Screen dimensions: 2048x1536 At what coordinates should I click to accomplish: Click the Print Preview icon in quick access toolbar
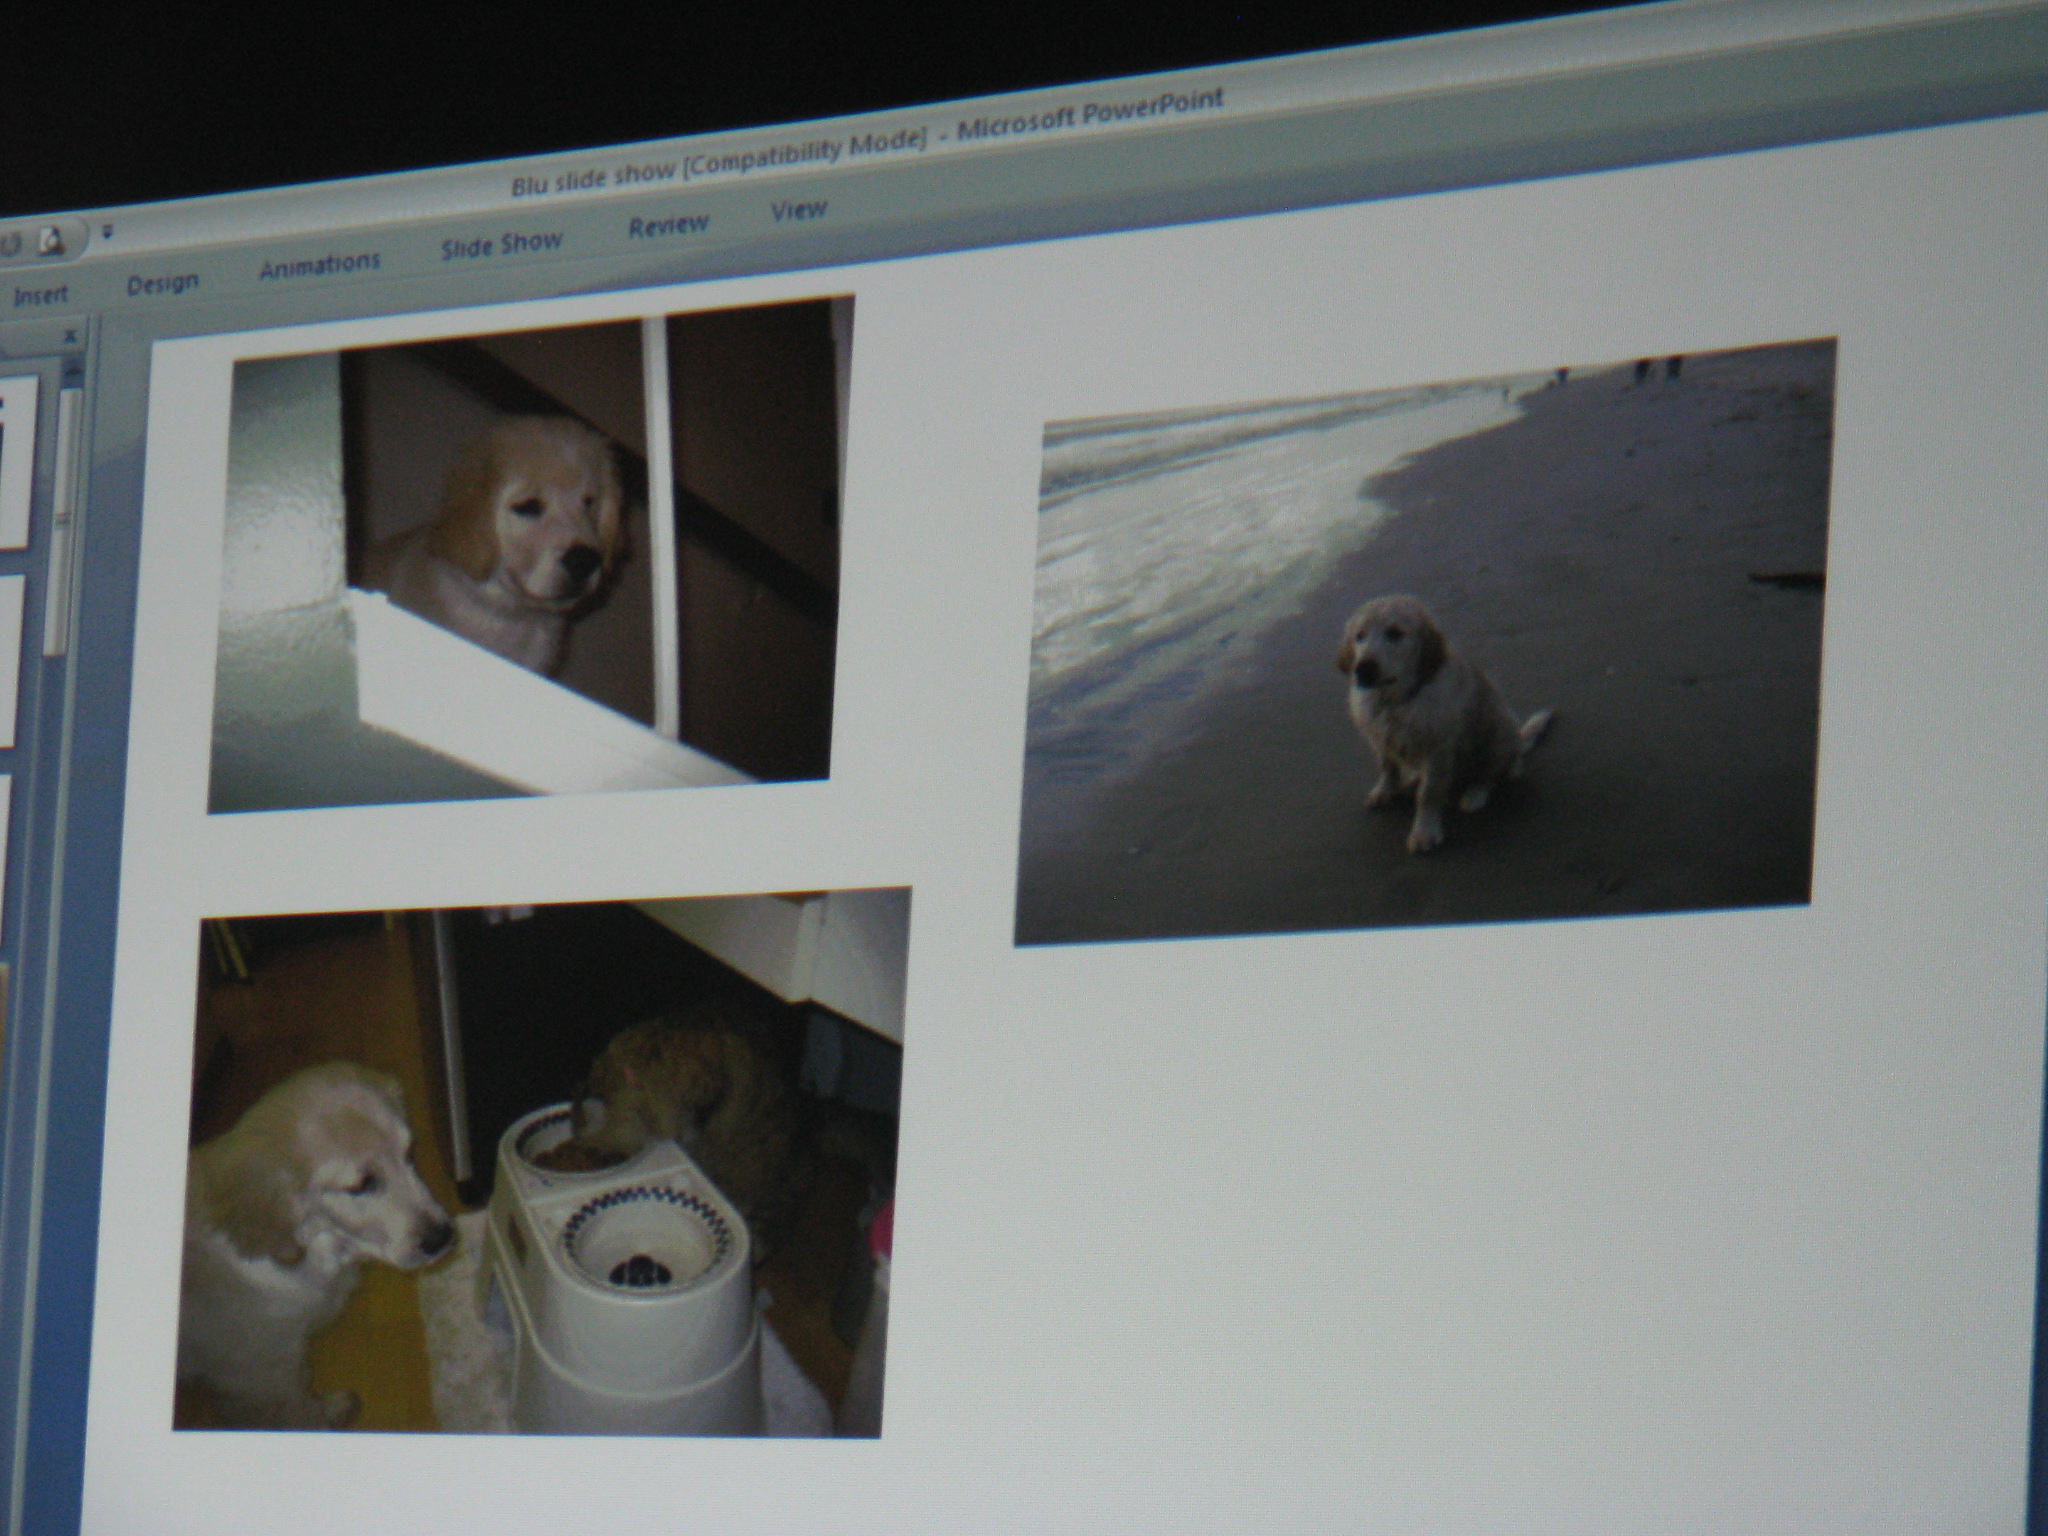(50, 240)
